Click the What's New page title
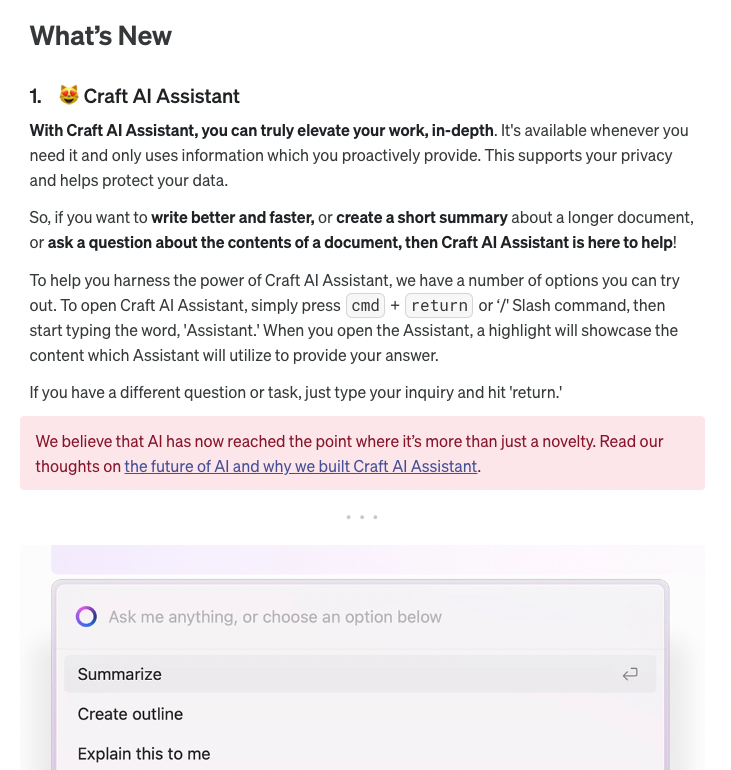The height and width of the screenshot is (770, 731). pos(101,36)
